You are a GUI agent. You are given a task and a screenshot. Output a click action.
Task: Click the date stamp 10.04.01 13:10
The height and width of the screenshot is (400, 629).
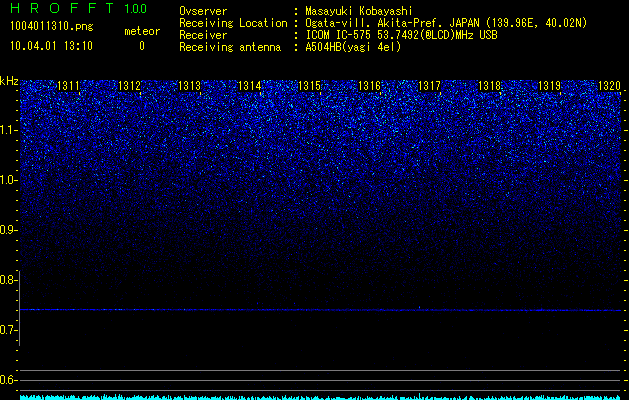(51, 46)
